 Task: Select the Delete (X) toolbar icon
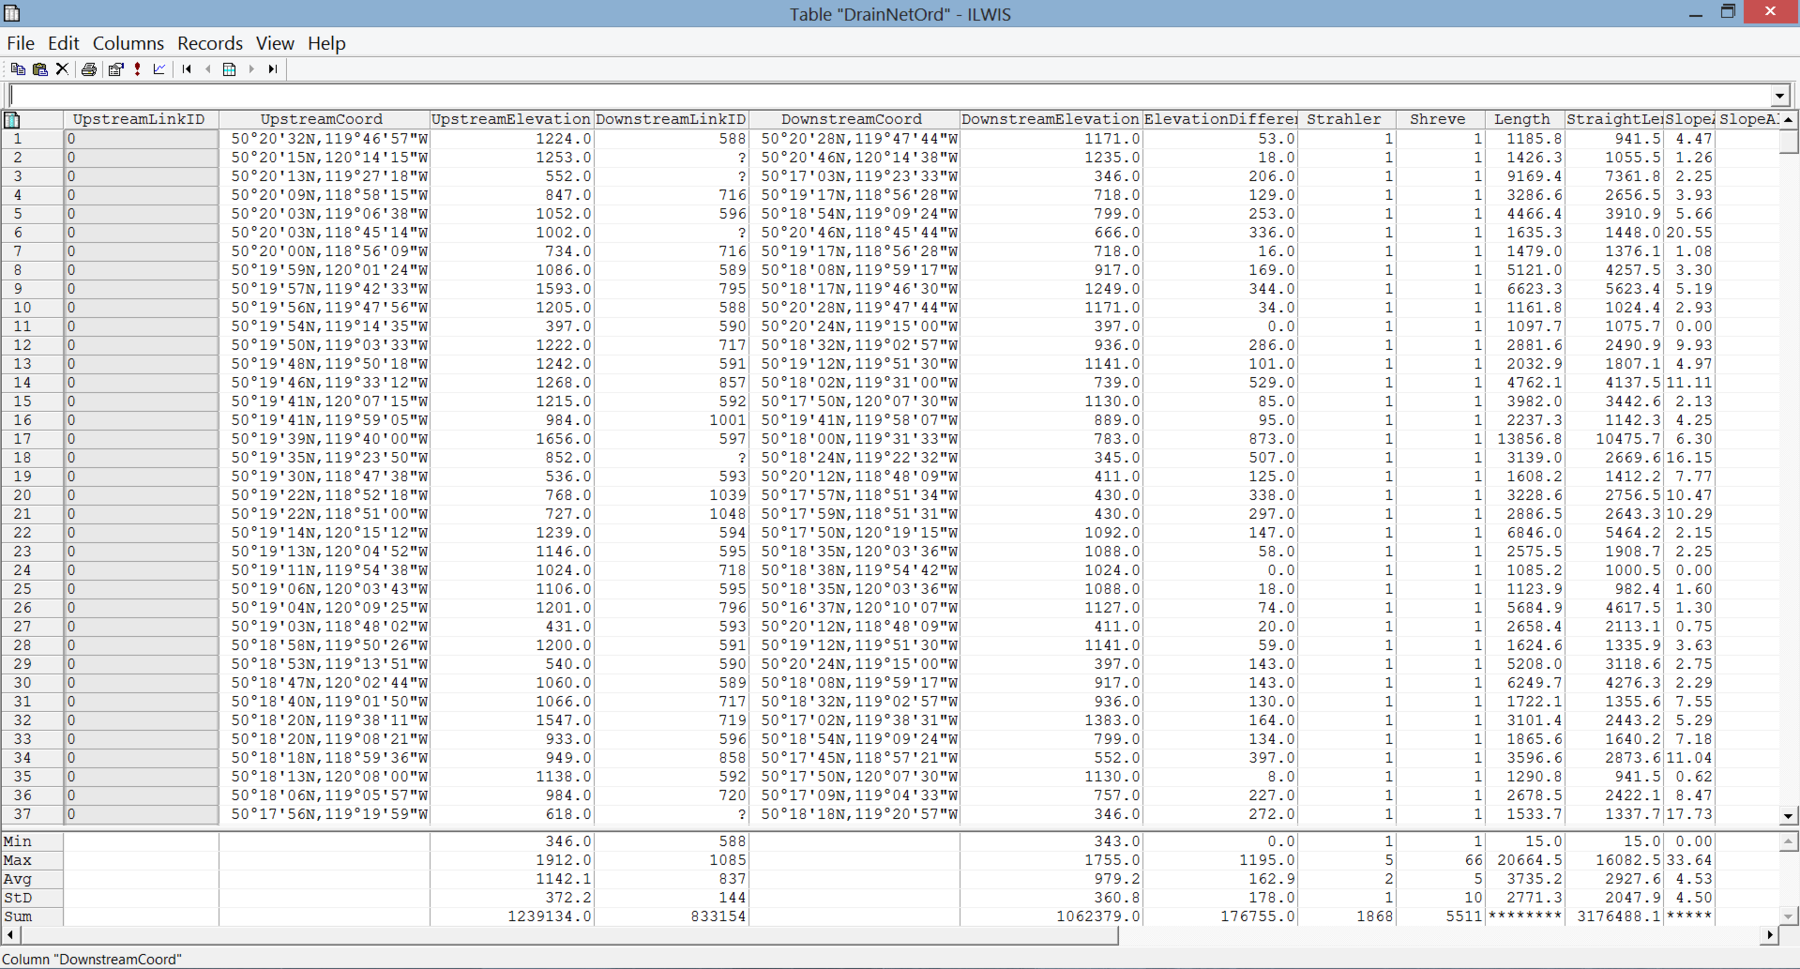[62, 69]
